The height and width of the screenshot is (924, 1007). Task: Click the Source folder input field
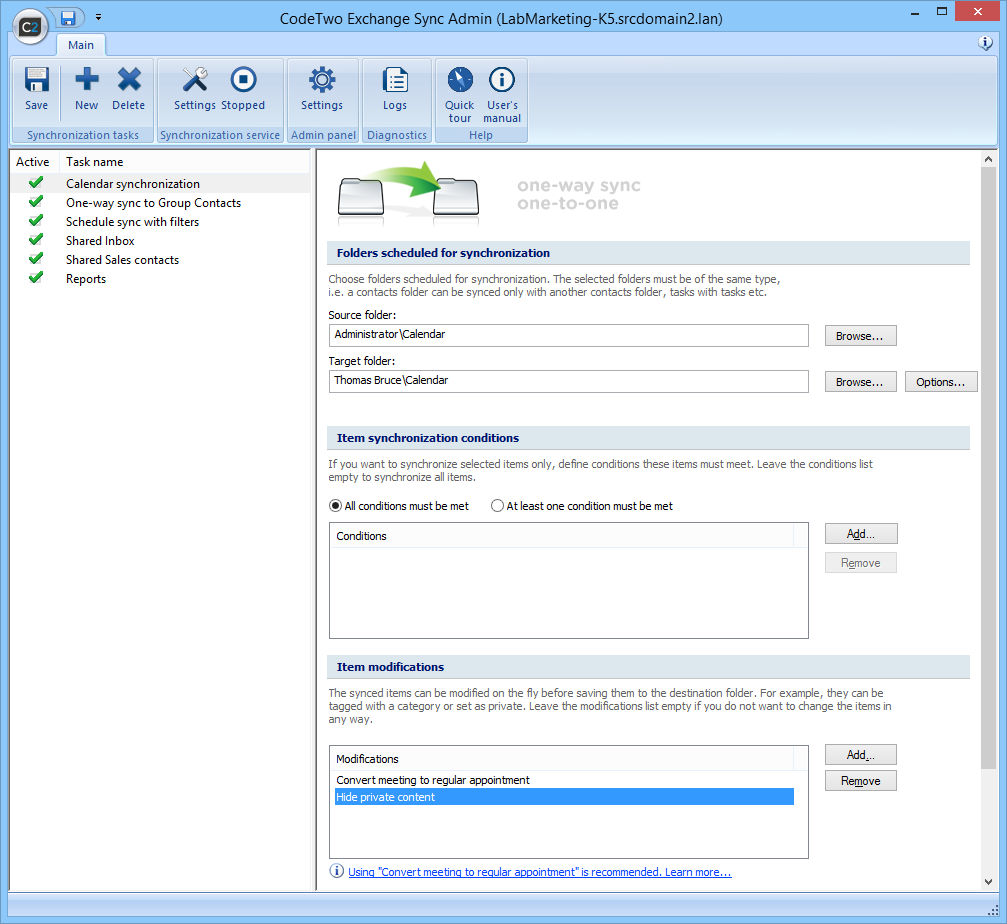pyautogui.click(x=568, y=335)
